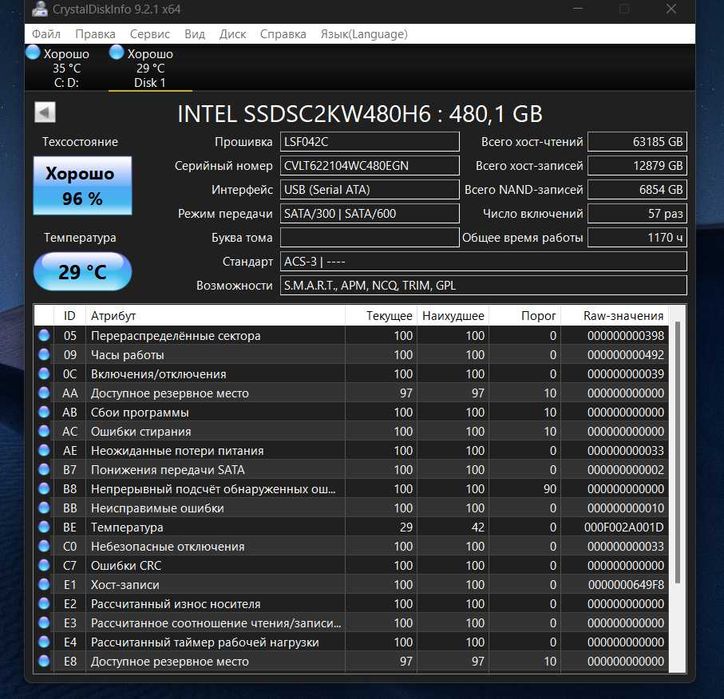Click status icon of row C0 Небезопасные отключения

pos(44,546)
